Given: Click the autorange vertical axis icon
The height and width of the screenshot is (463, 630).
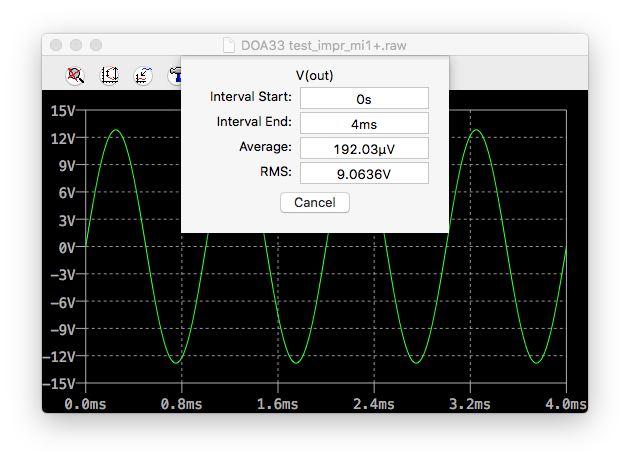Looking at the screenshot, I should [109, 75].
